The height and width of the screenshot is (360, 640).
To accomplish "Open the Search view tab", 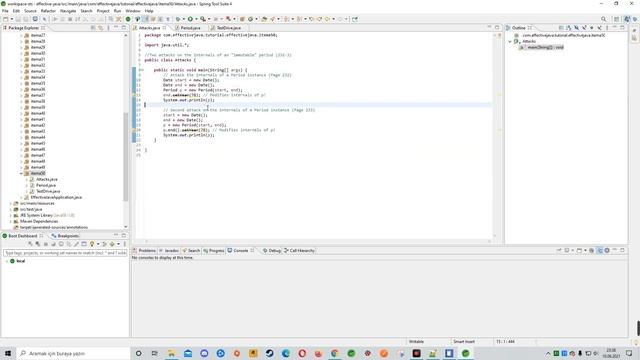I will coord(191,250).
